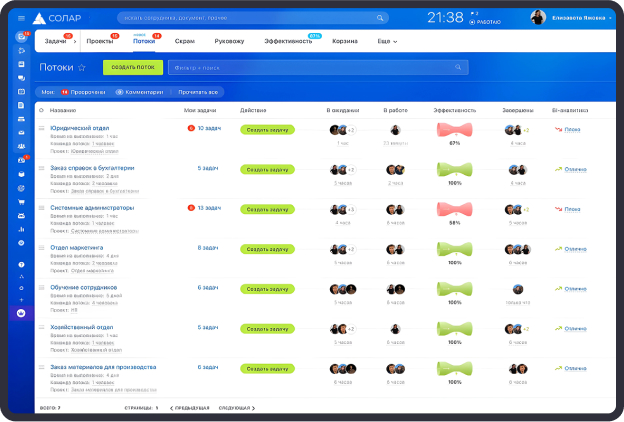Click Создать задачу in Юридический отдел row

267,130
